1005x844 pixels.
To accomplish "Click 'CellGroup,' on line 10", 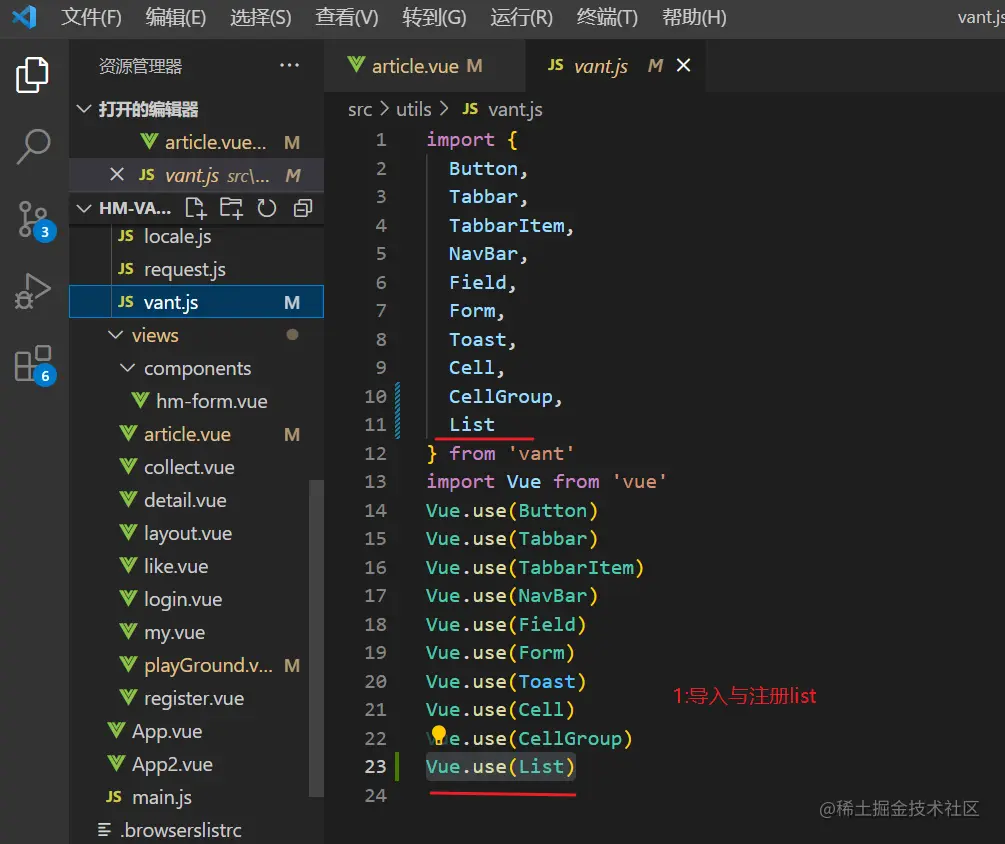I will [x=505, y=397].
